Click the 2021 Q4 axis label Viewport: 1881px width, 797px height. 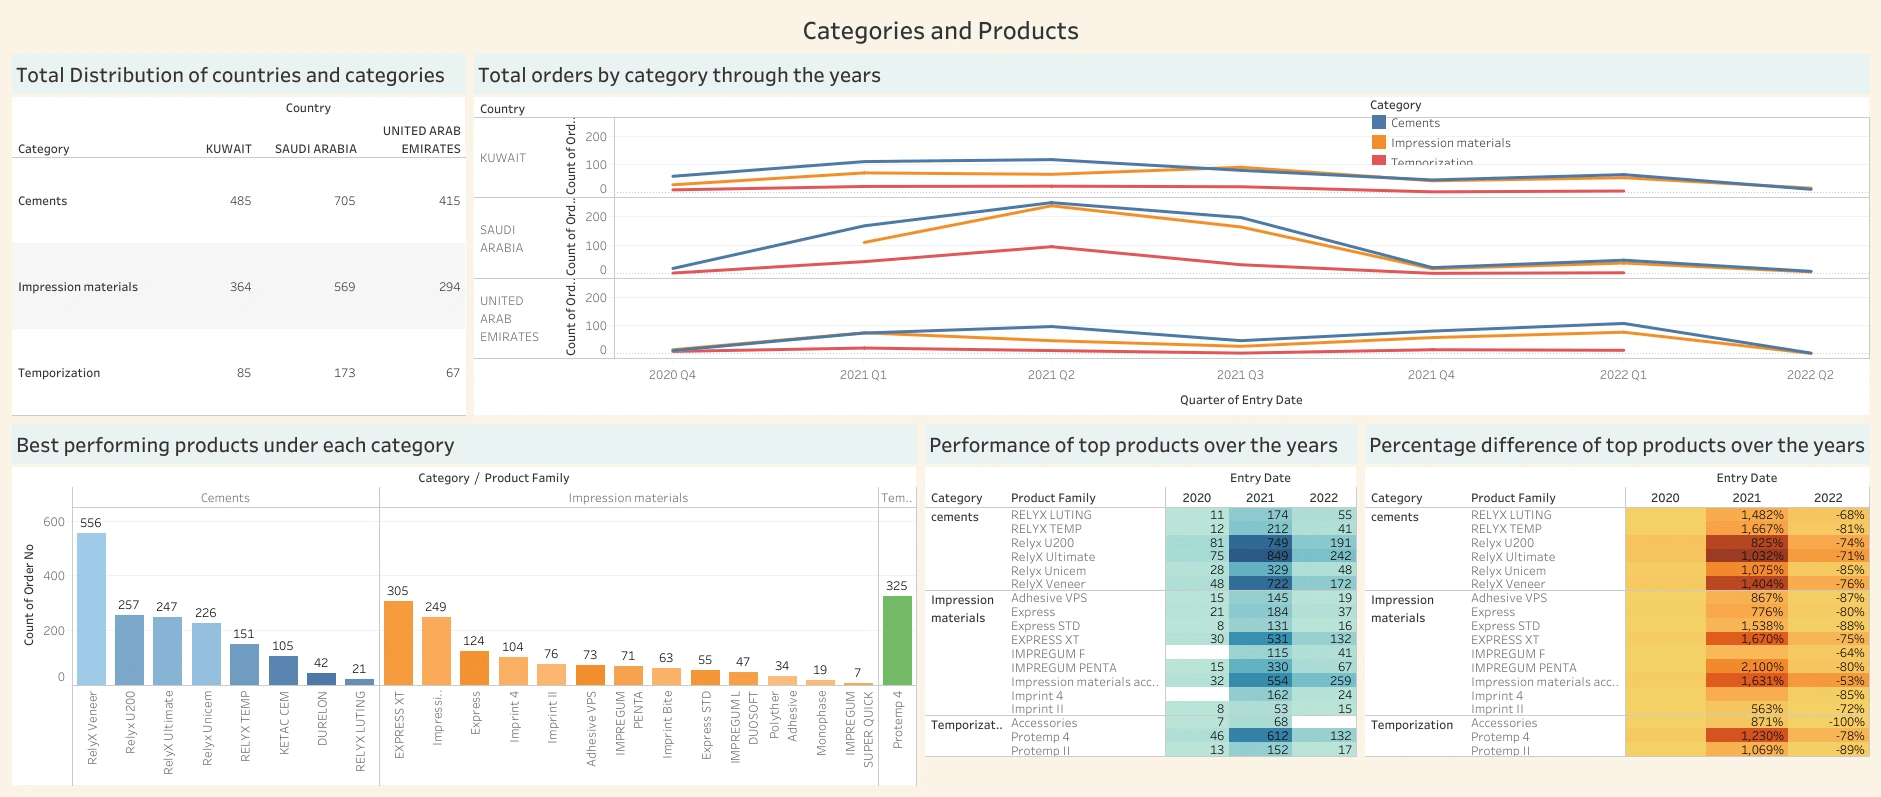pyautogui.click(x=1431, y=375)
